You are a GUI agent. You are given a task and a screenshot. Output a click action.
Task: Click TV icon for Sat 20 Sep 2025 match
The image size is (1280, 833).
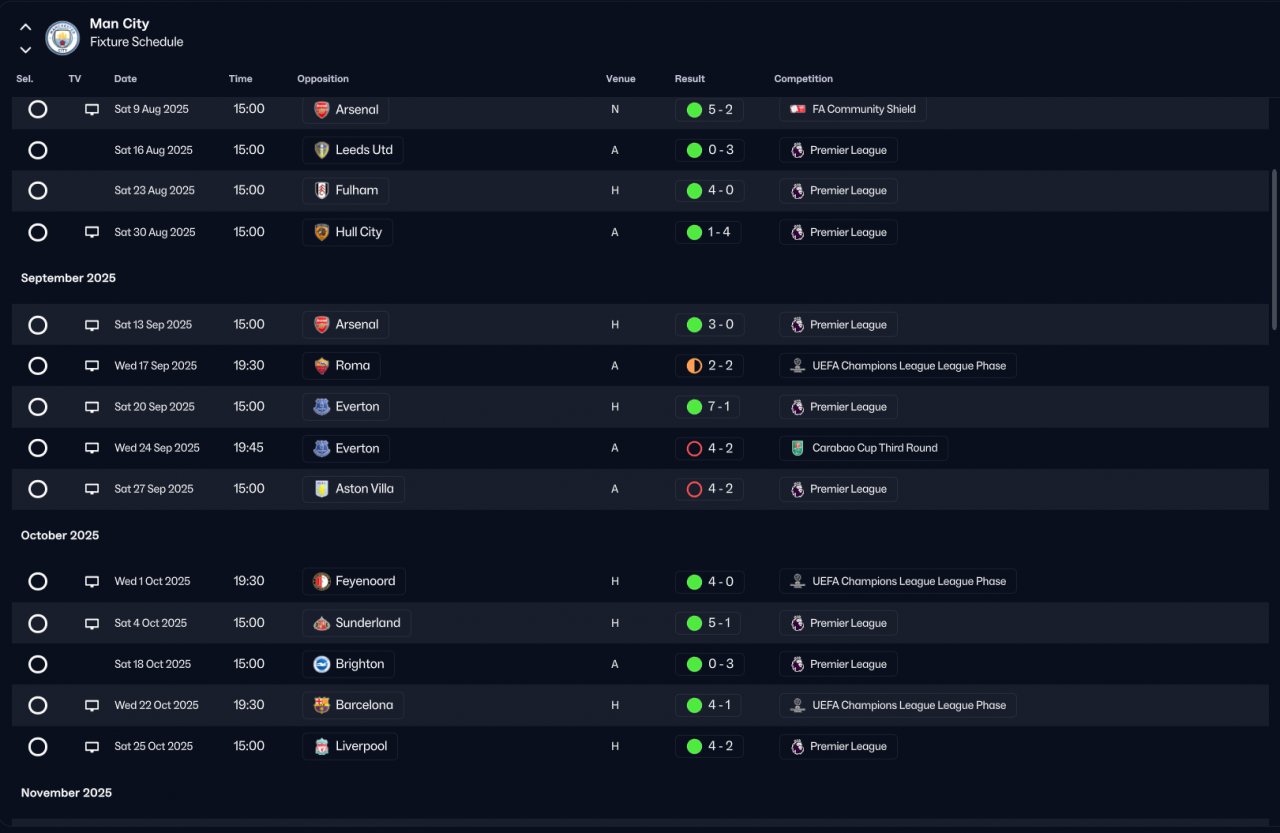pos(92,407)
